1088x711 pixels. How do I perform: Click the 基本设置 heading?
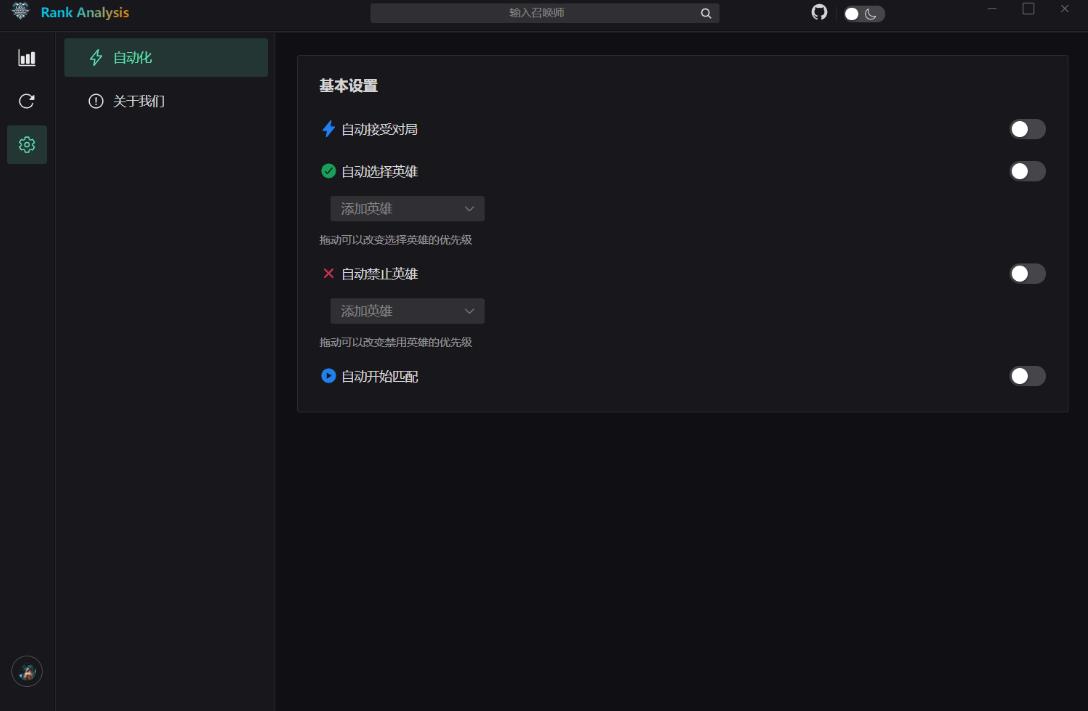pos(348,86)
